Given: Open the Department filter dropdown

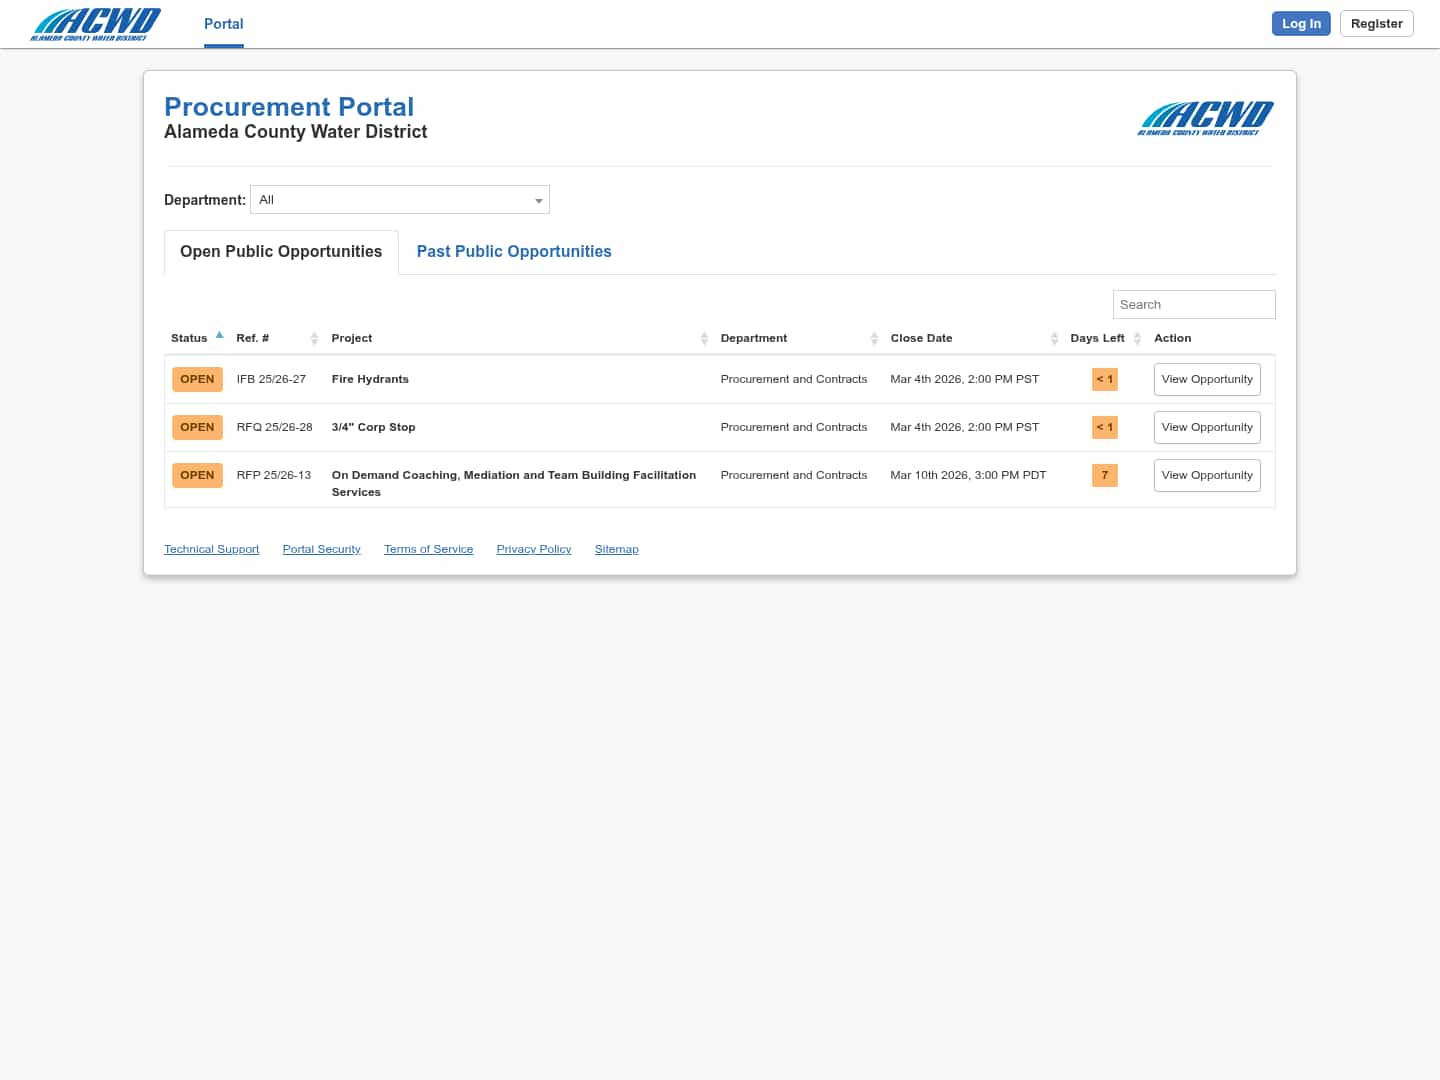Looking at the screenshot, I should tap(400, 200).
